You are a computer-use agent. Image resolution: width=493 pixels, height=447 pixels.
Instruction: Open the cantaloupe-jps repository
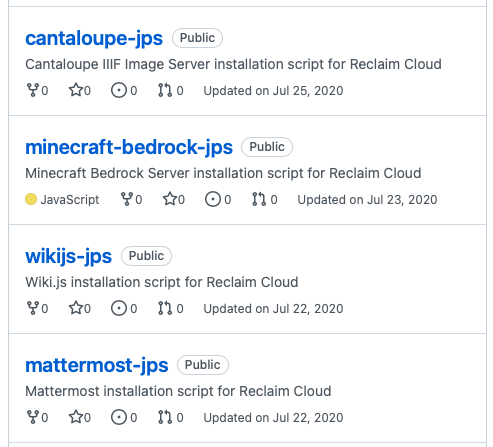click(94, 38)
